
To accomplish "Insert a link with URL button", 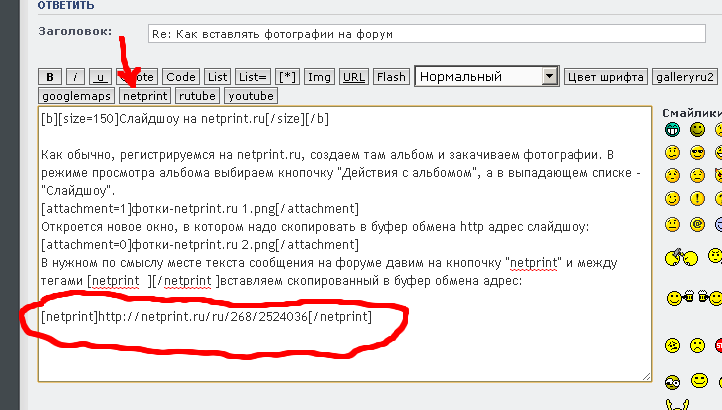I will click(x=354, y=77).
